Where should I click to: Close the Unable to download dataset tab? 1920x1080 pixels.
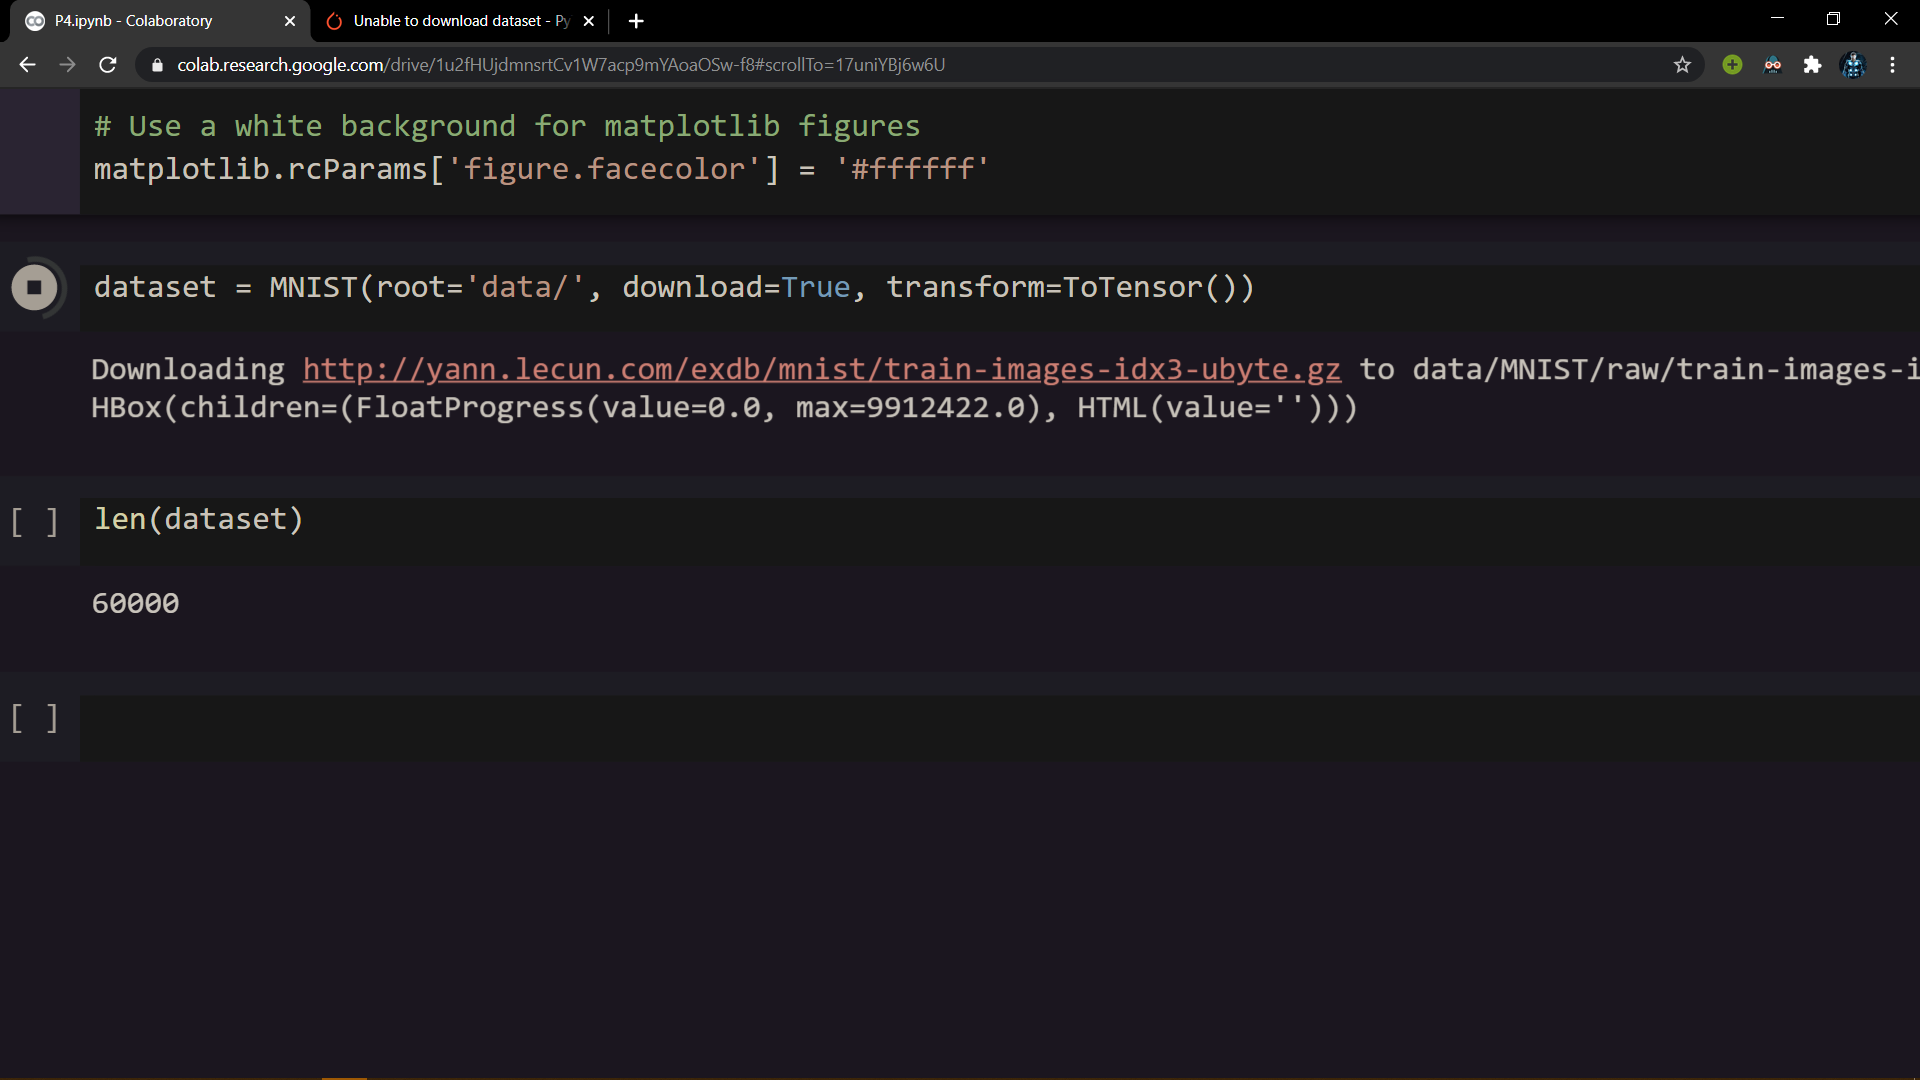pos(589,21)
